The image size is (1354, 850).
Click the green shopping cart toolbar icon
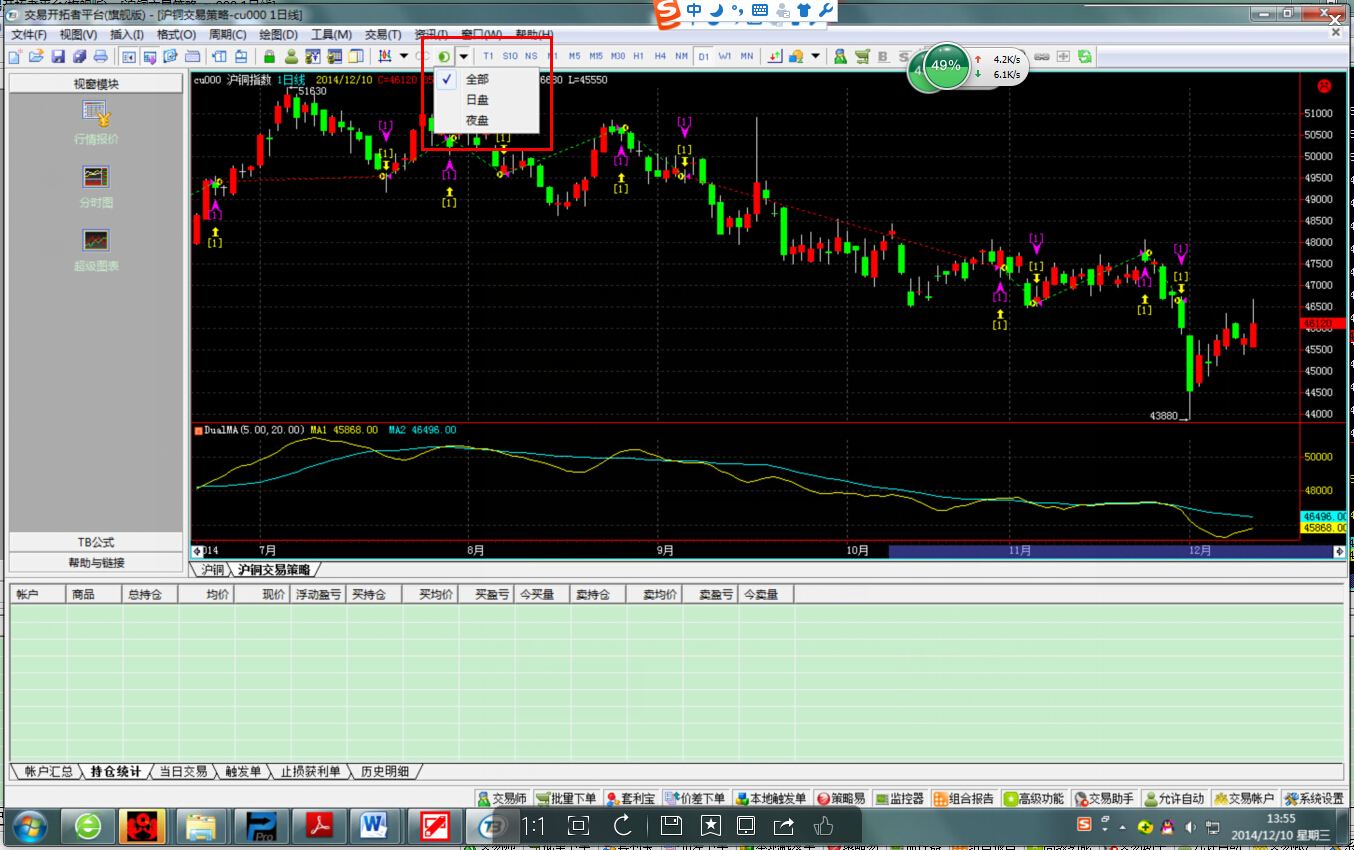pyautogui.click(x=862, y=56)
